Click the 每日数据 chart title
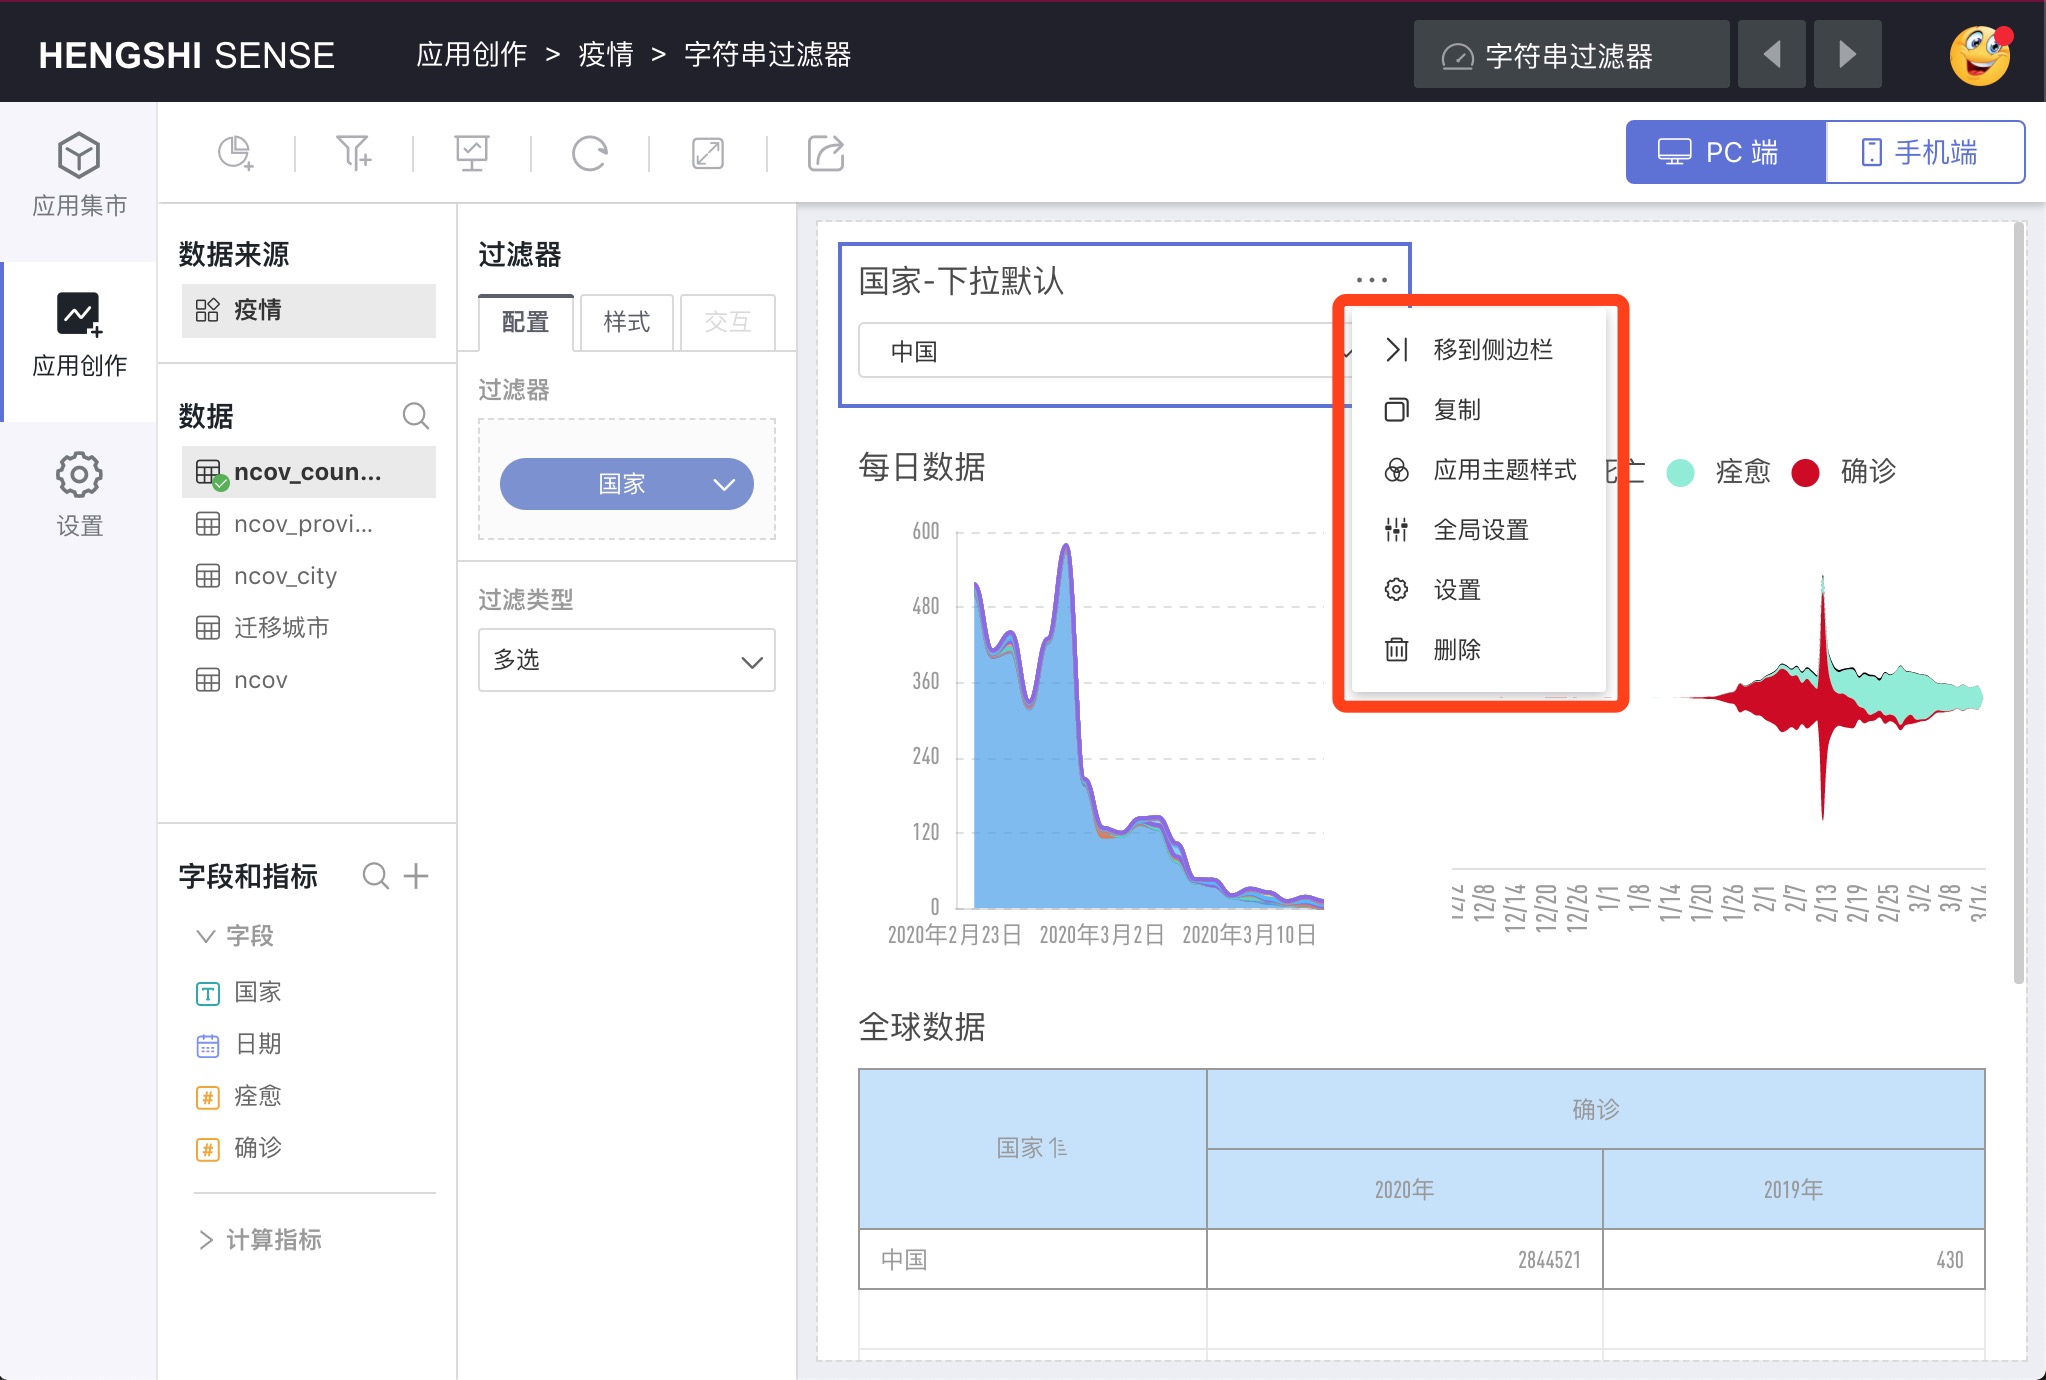This screenshot has height=1380, width=2046. coord(922,467)
